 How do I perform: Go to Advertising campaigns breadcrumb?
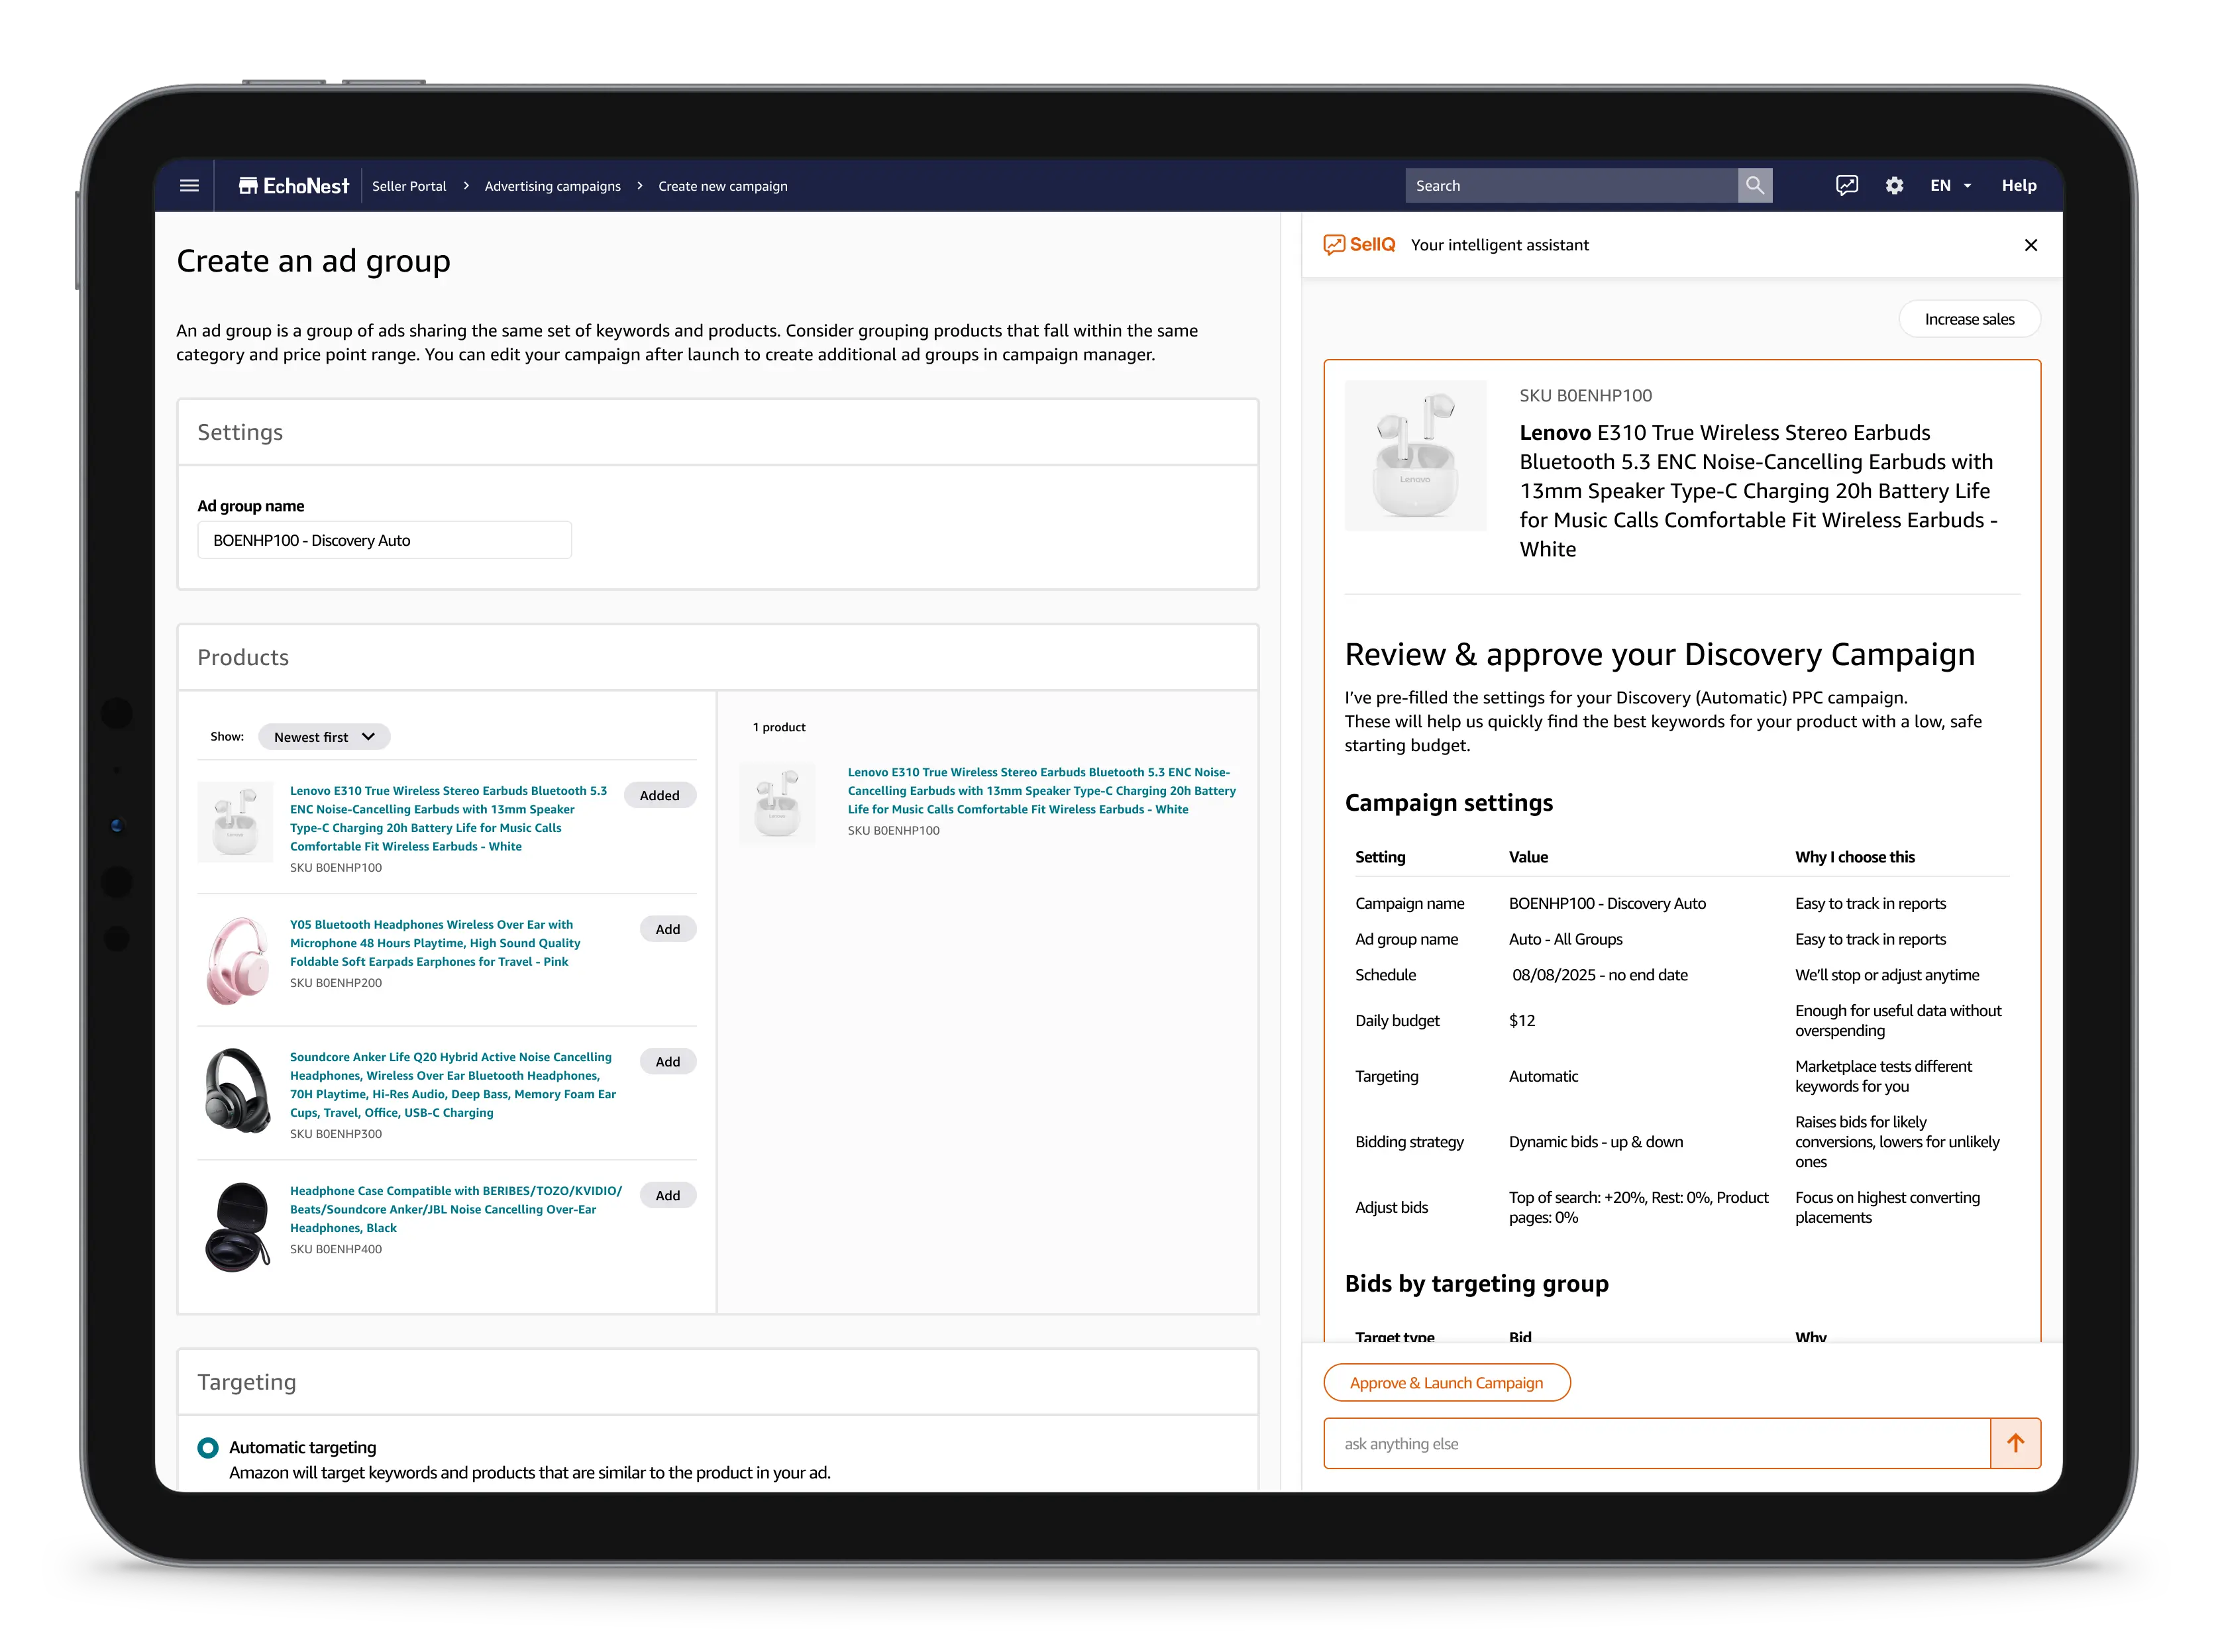point(552,186)
